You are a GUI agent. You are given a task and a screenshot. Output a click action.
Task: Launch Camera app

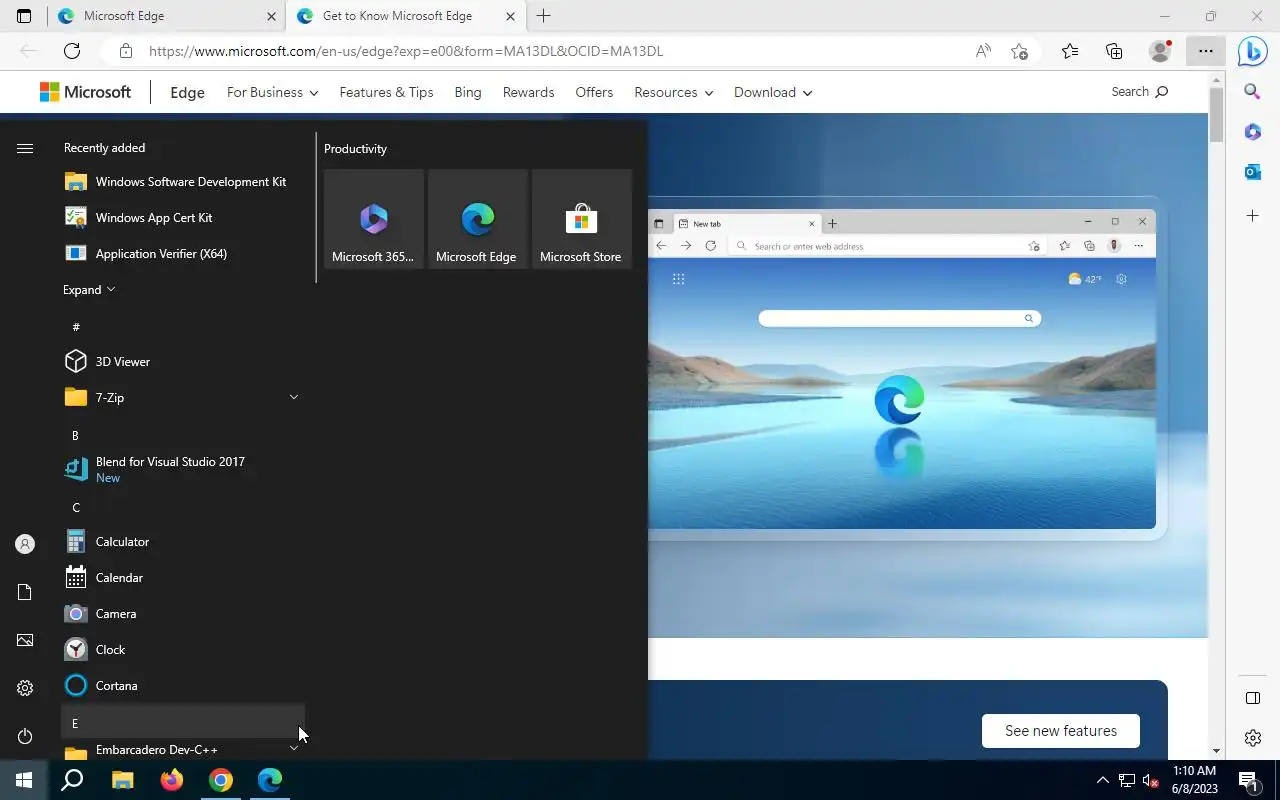point(182,614)
